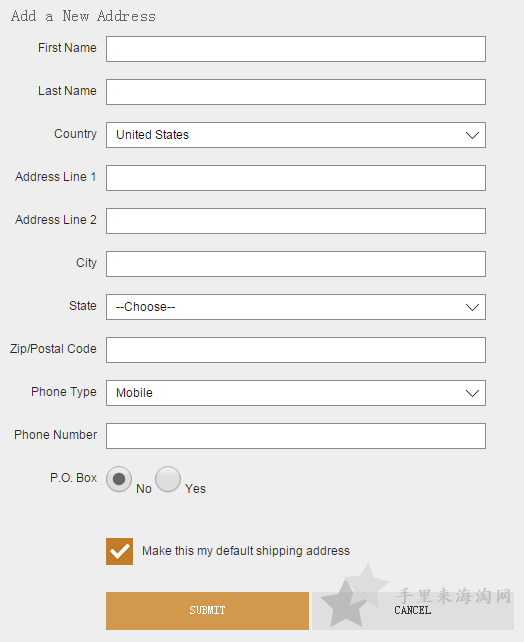524x642 pixels.
Task: Open the Country dropdown showing United States
Action: pos(296,135)
